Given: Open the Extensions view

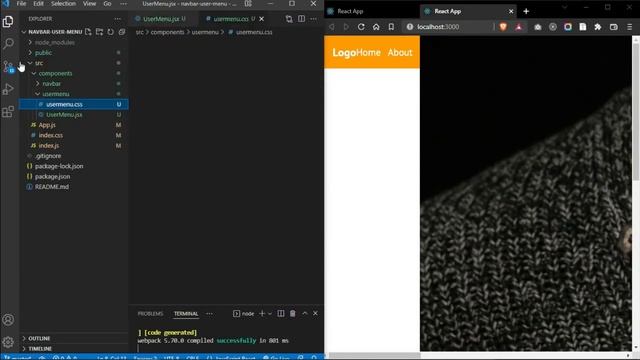Looking at the screenshot, I should click(8, 111).
